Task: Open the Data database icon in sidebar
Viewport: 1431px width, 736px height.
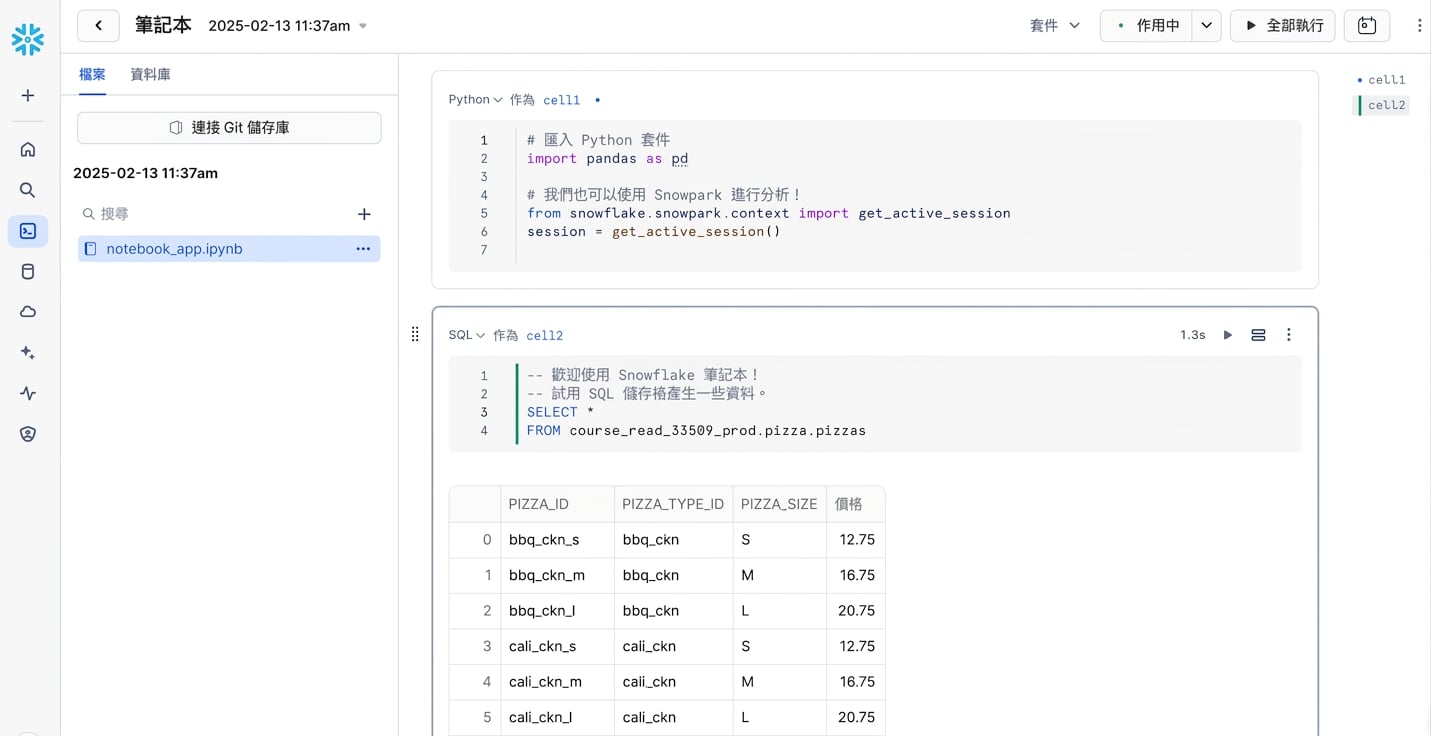Action: (28, 271)
